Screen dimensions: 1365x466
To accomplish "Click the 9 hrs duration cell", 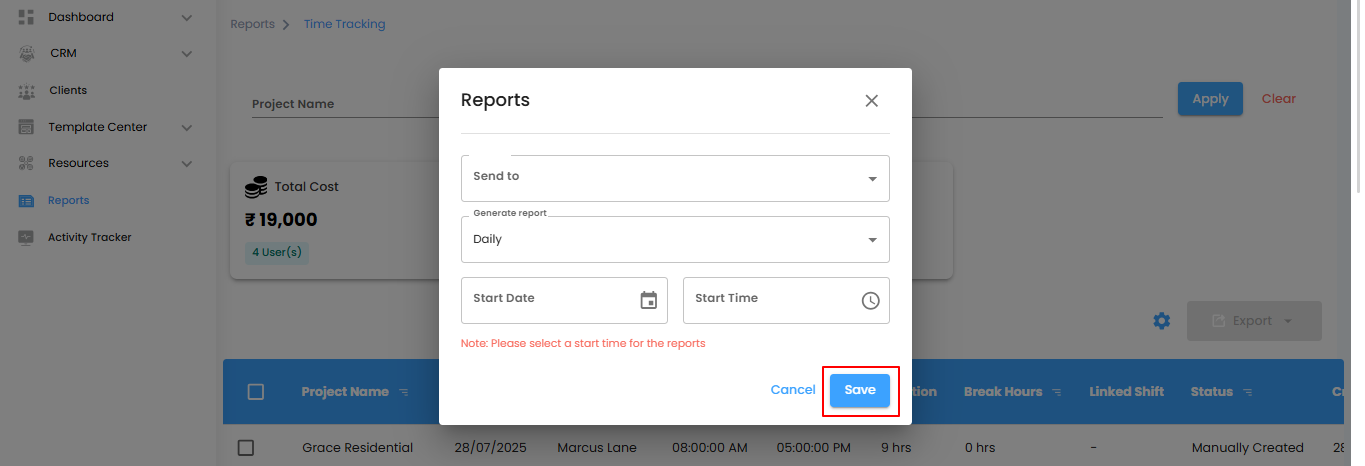I will tap(896, 448).
